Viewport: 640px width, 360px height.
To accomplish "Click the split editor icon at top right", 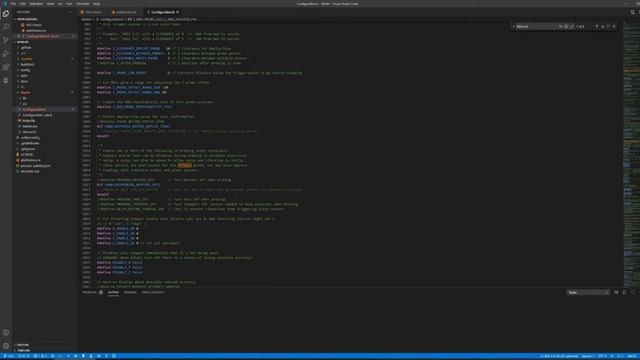I will [633, 12].
